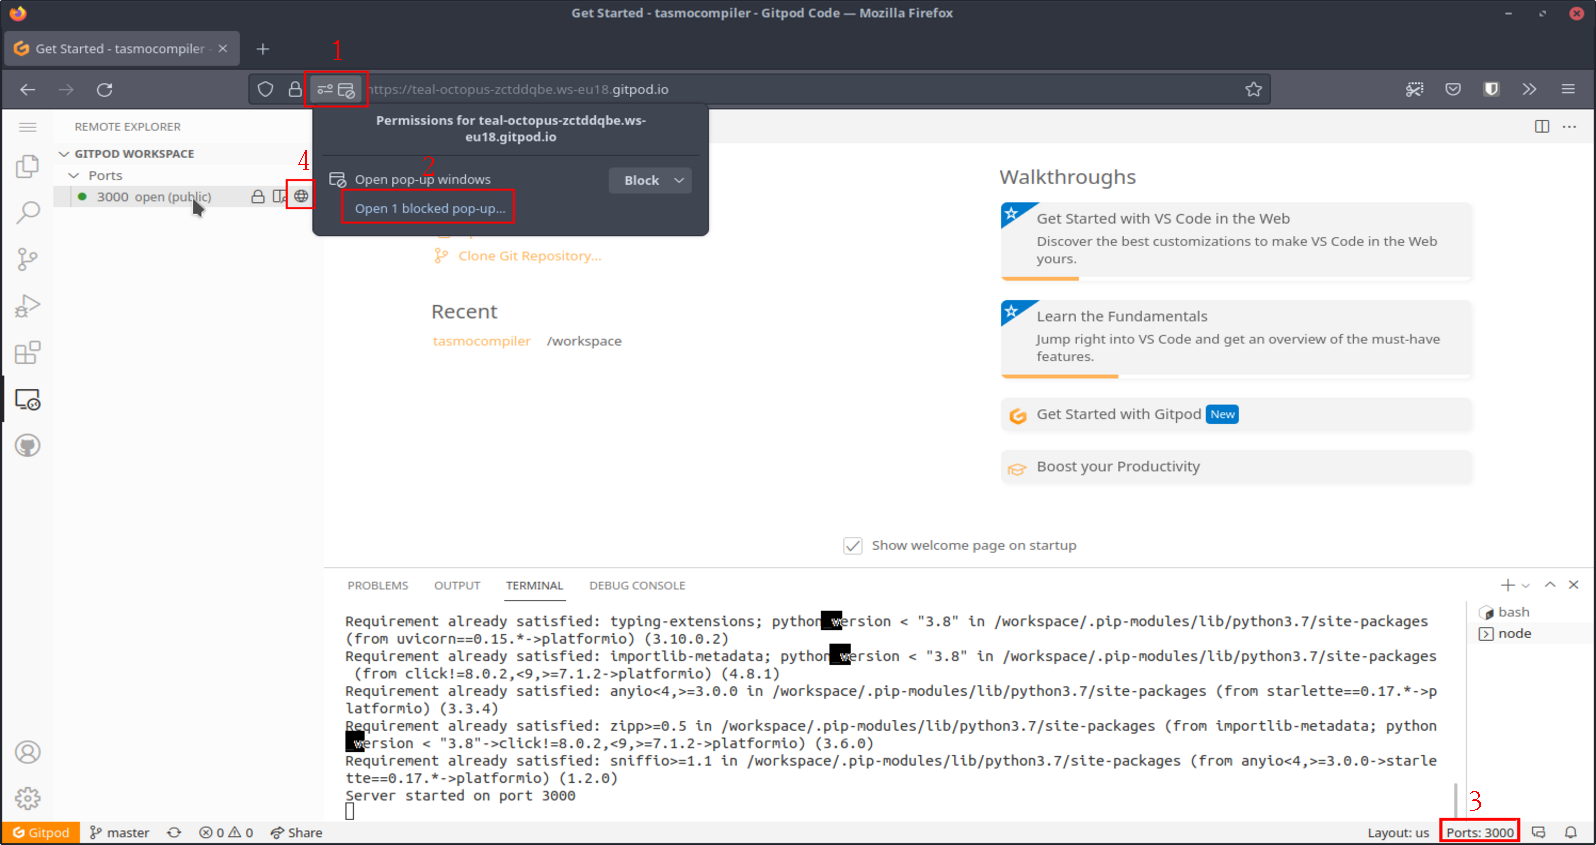The image size is (1596, 845).
Task: Open the Explorer view in activity bar
Action: point(28,166)
